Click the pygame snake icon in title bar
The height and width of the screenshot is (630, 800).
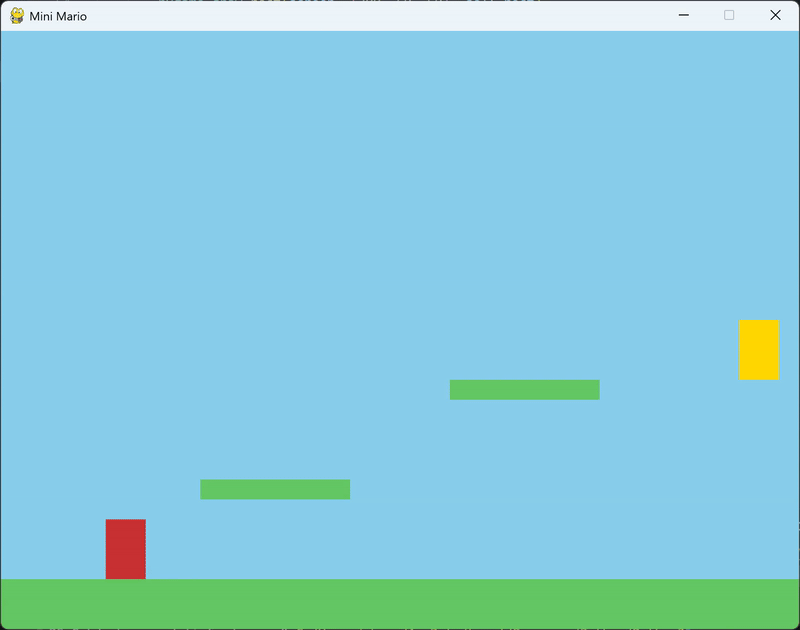17,16
